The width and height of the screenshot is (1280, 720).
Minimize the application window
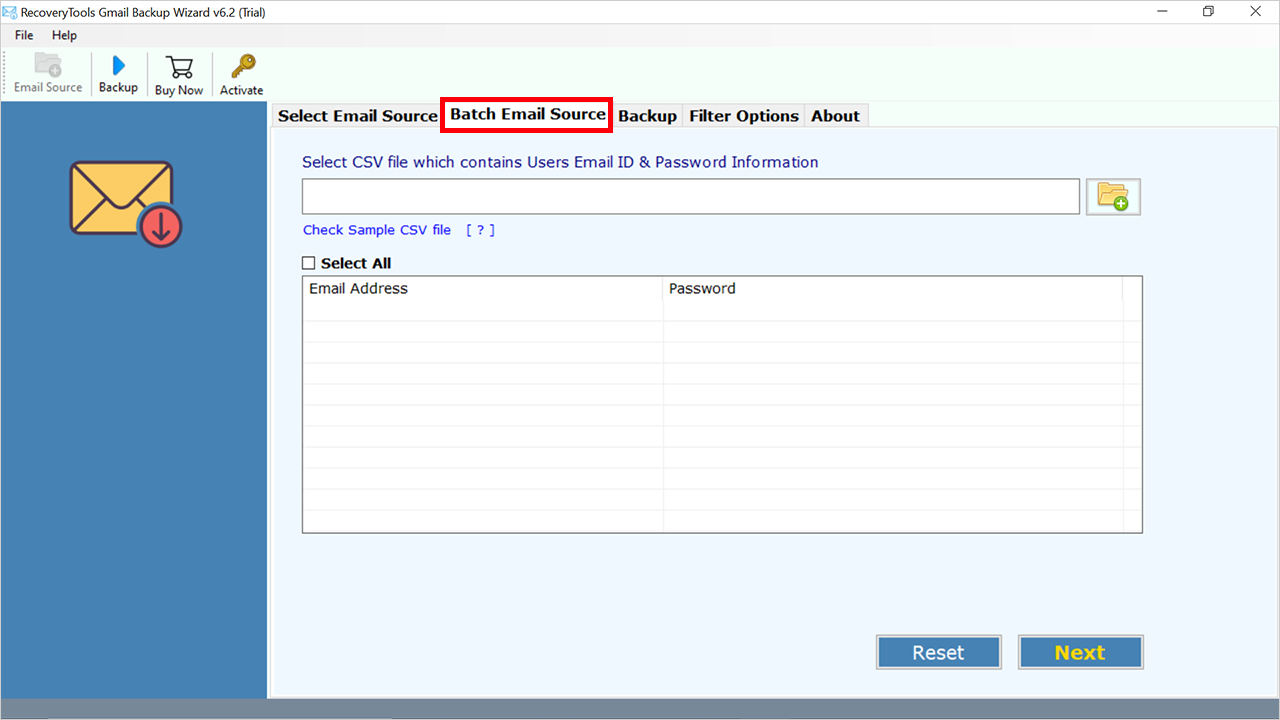tap(1161, 12)
